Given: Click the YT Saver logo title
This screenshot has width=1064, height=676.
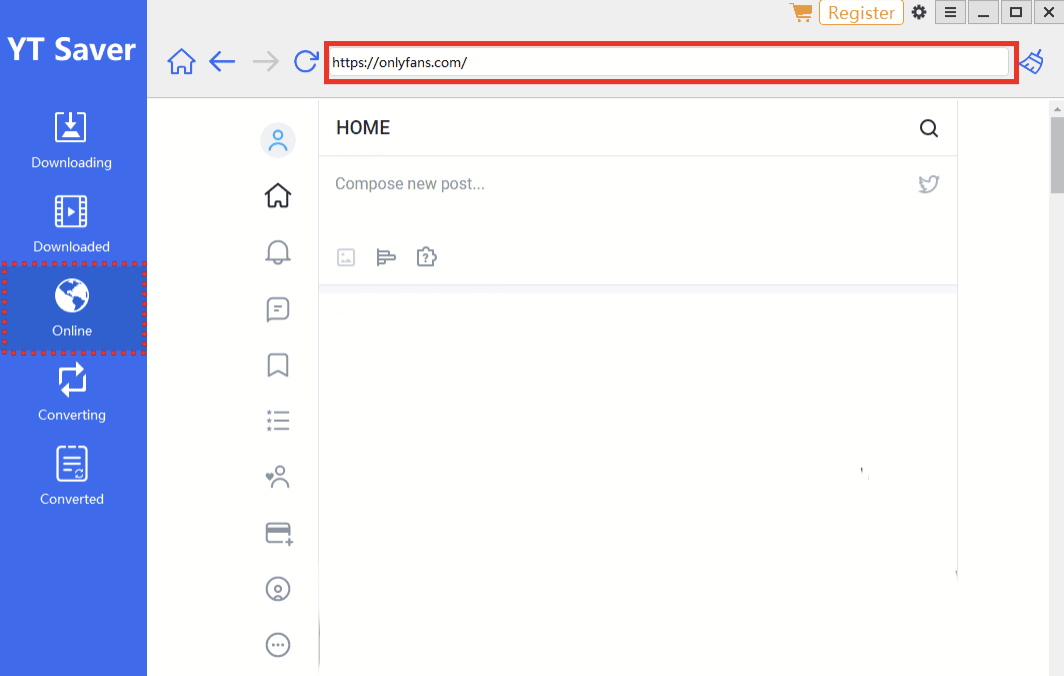Looking at the screenshot, I should (71, 50).
